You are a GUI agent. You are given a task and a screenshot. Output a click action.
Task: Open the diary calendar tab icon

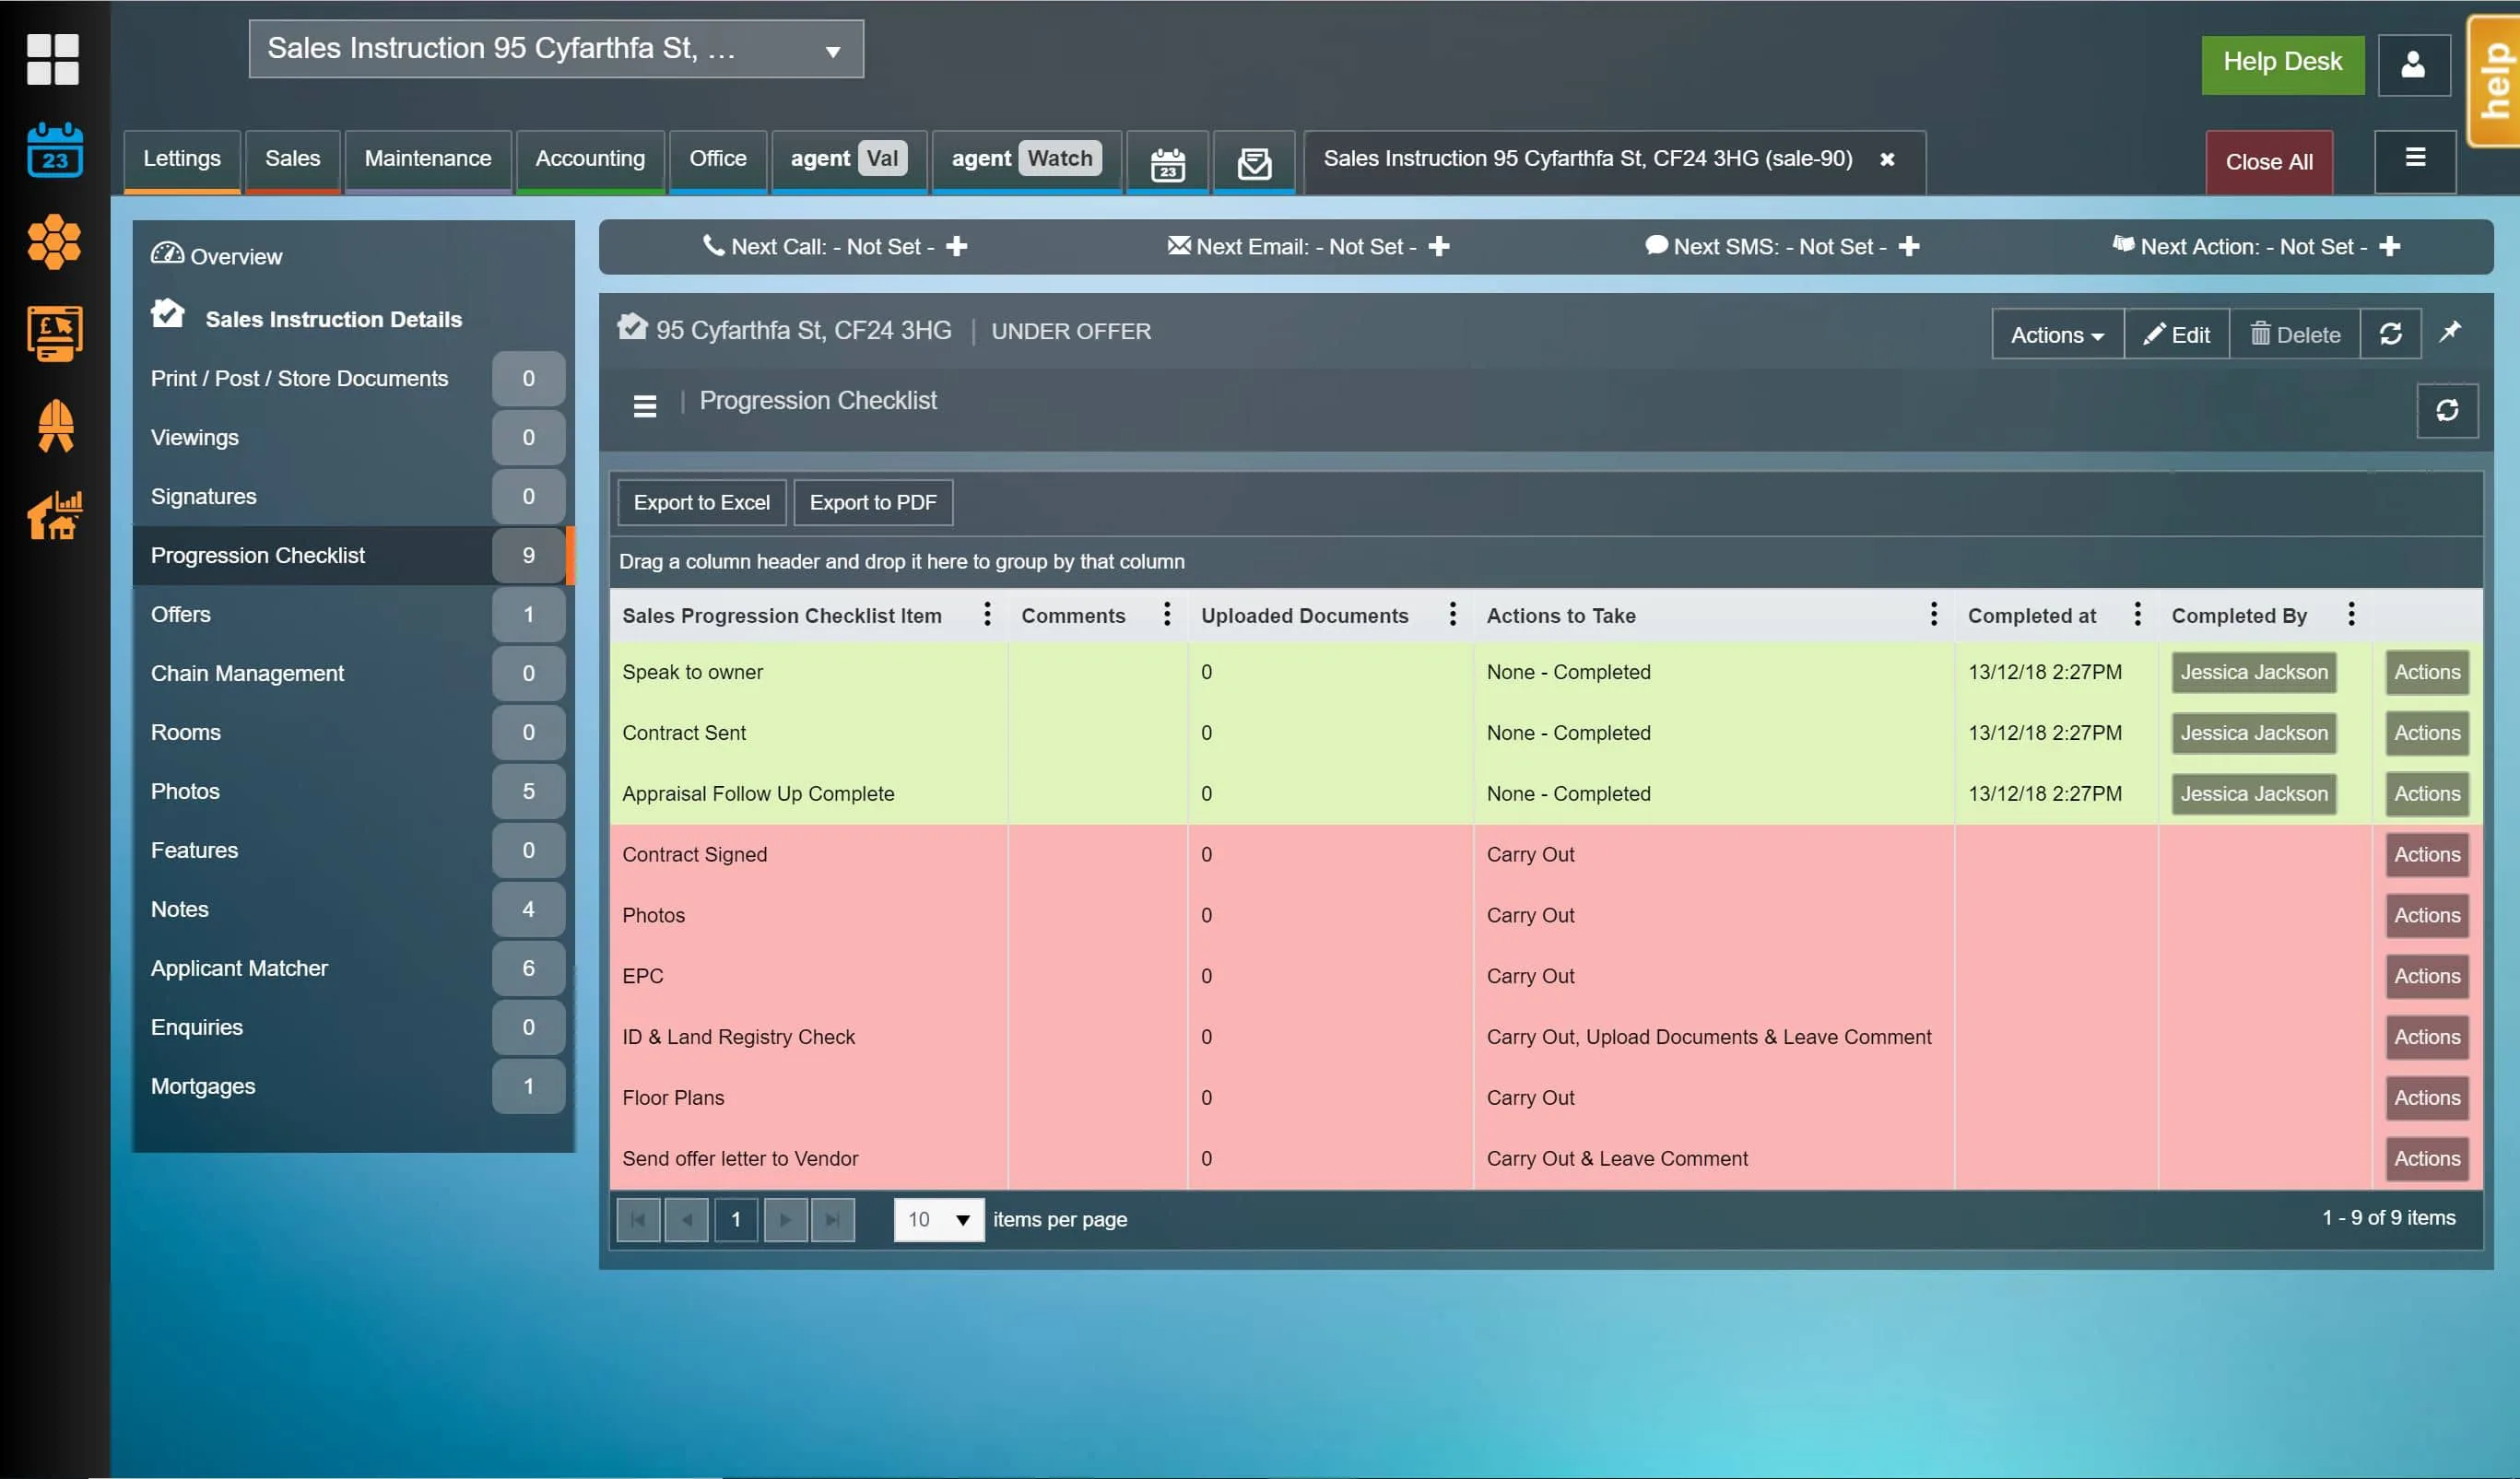1167,163
